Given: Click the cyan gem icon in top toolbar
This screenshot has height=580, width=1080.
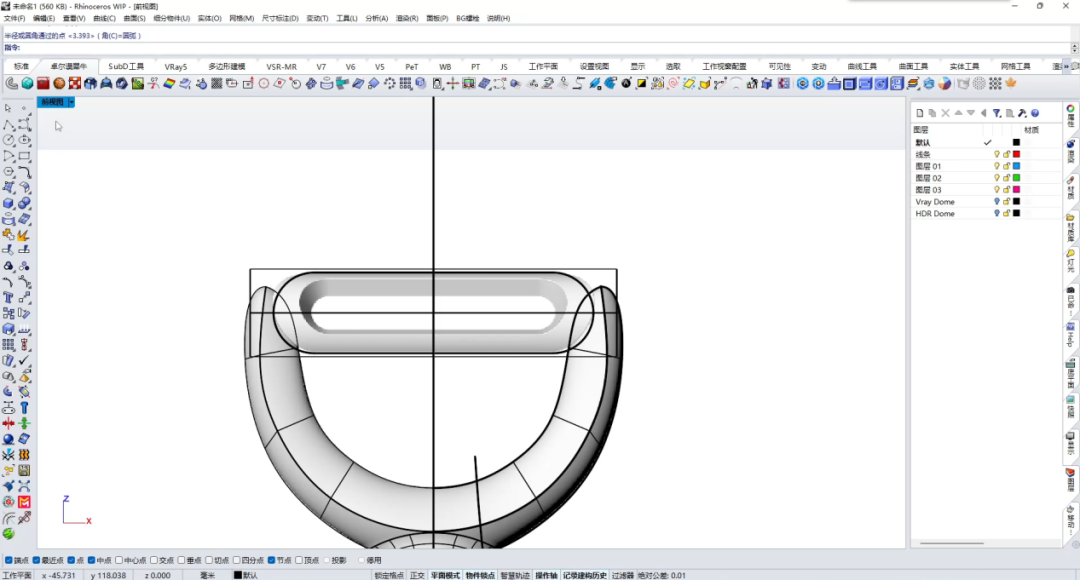Looking at the screenshot, I should 28,83.
